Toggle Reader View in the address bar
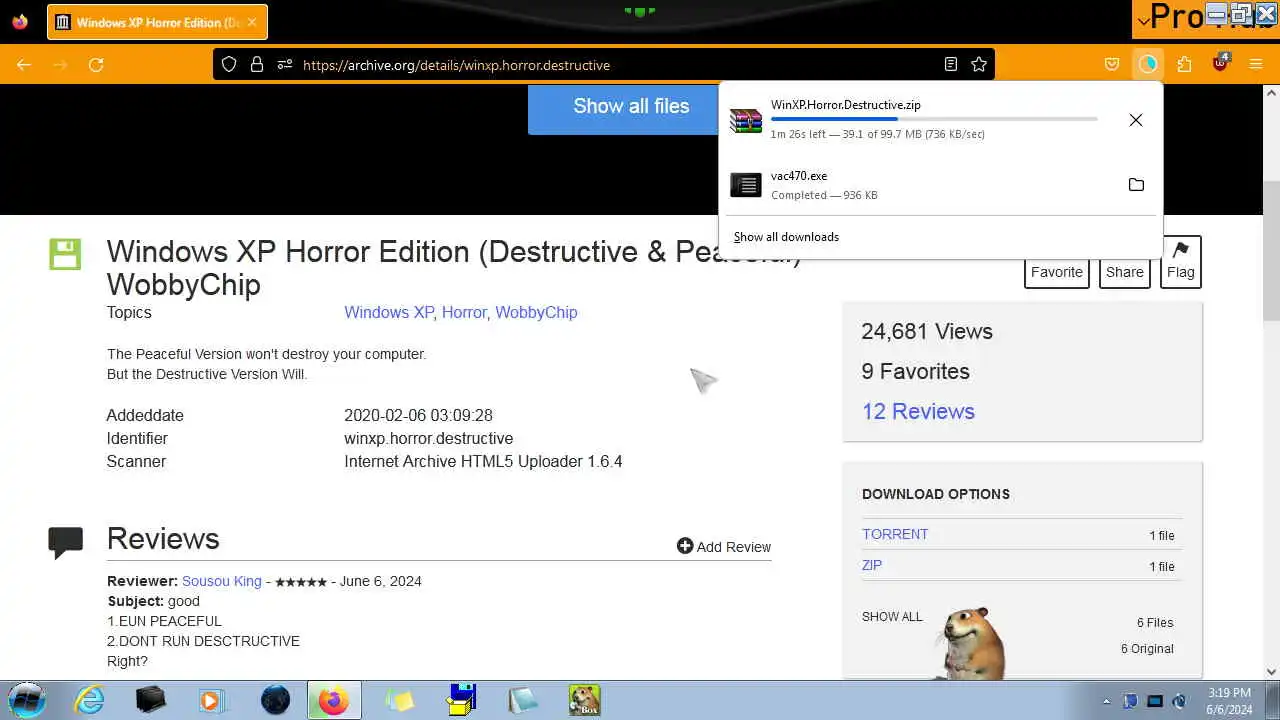1280x720 pixels. [x=951, y=65]
